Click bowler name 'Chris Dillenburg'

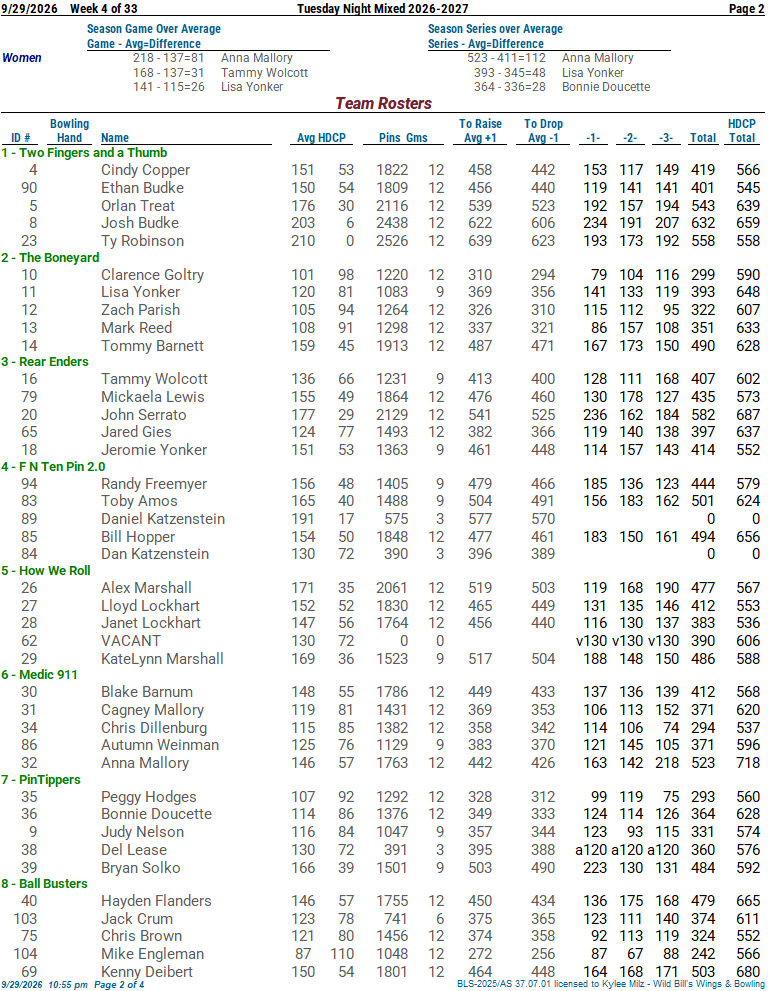tap(154, 728)
